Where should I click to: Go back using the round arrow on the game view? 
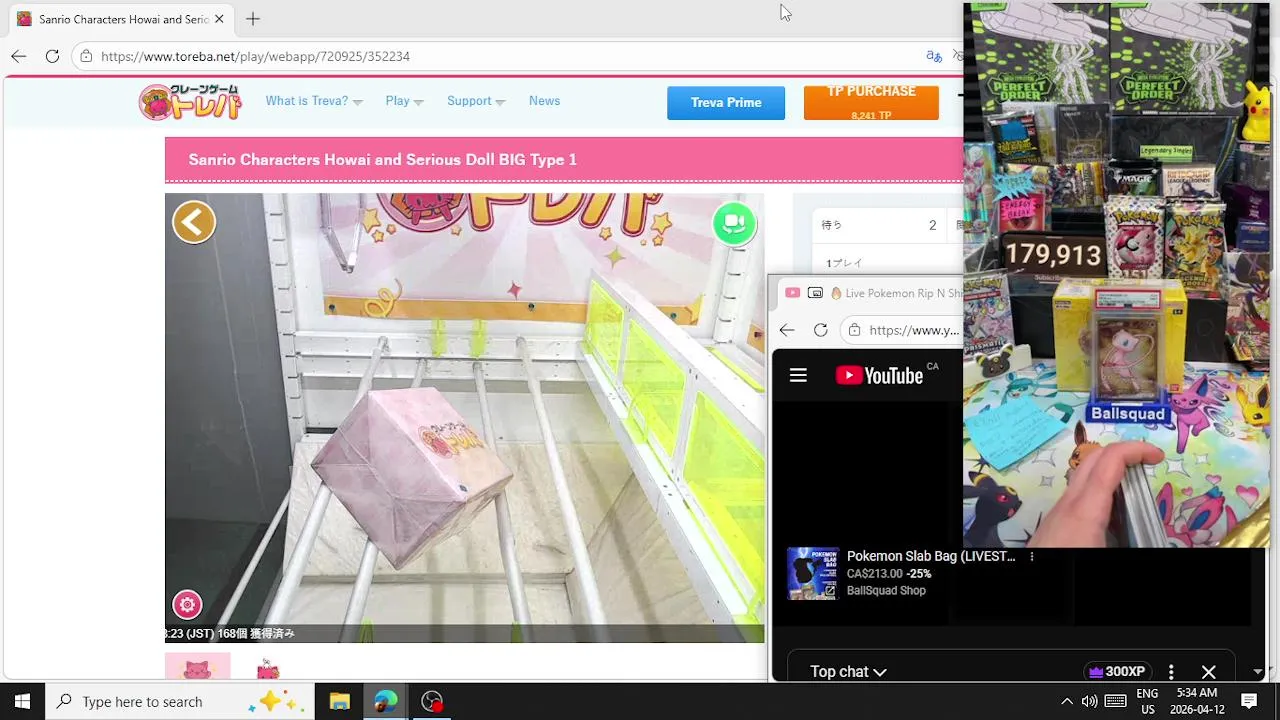coord(194,222)
